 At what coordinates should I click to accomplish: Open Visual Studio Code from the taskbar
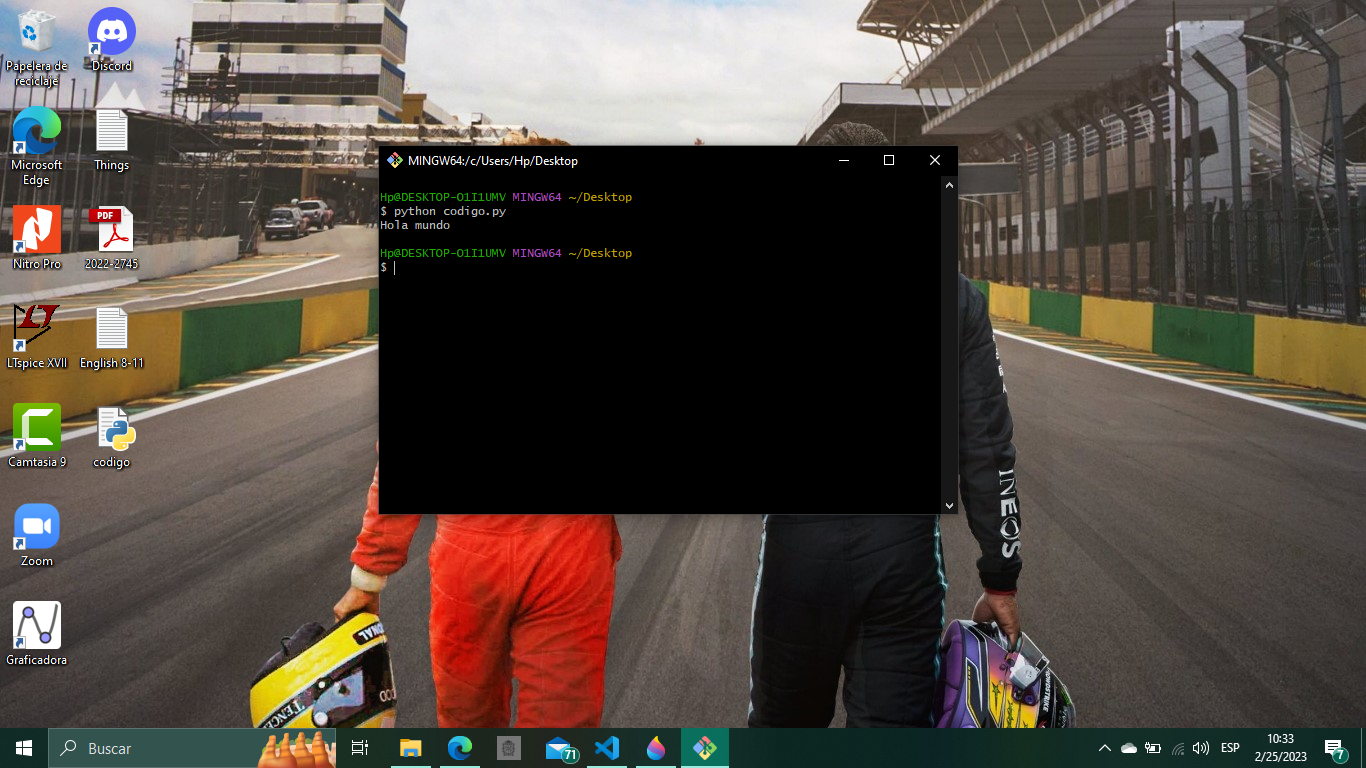(x=607, y=747)
